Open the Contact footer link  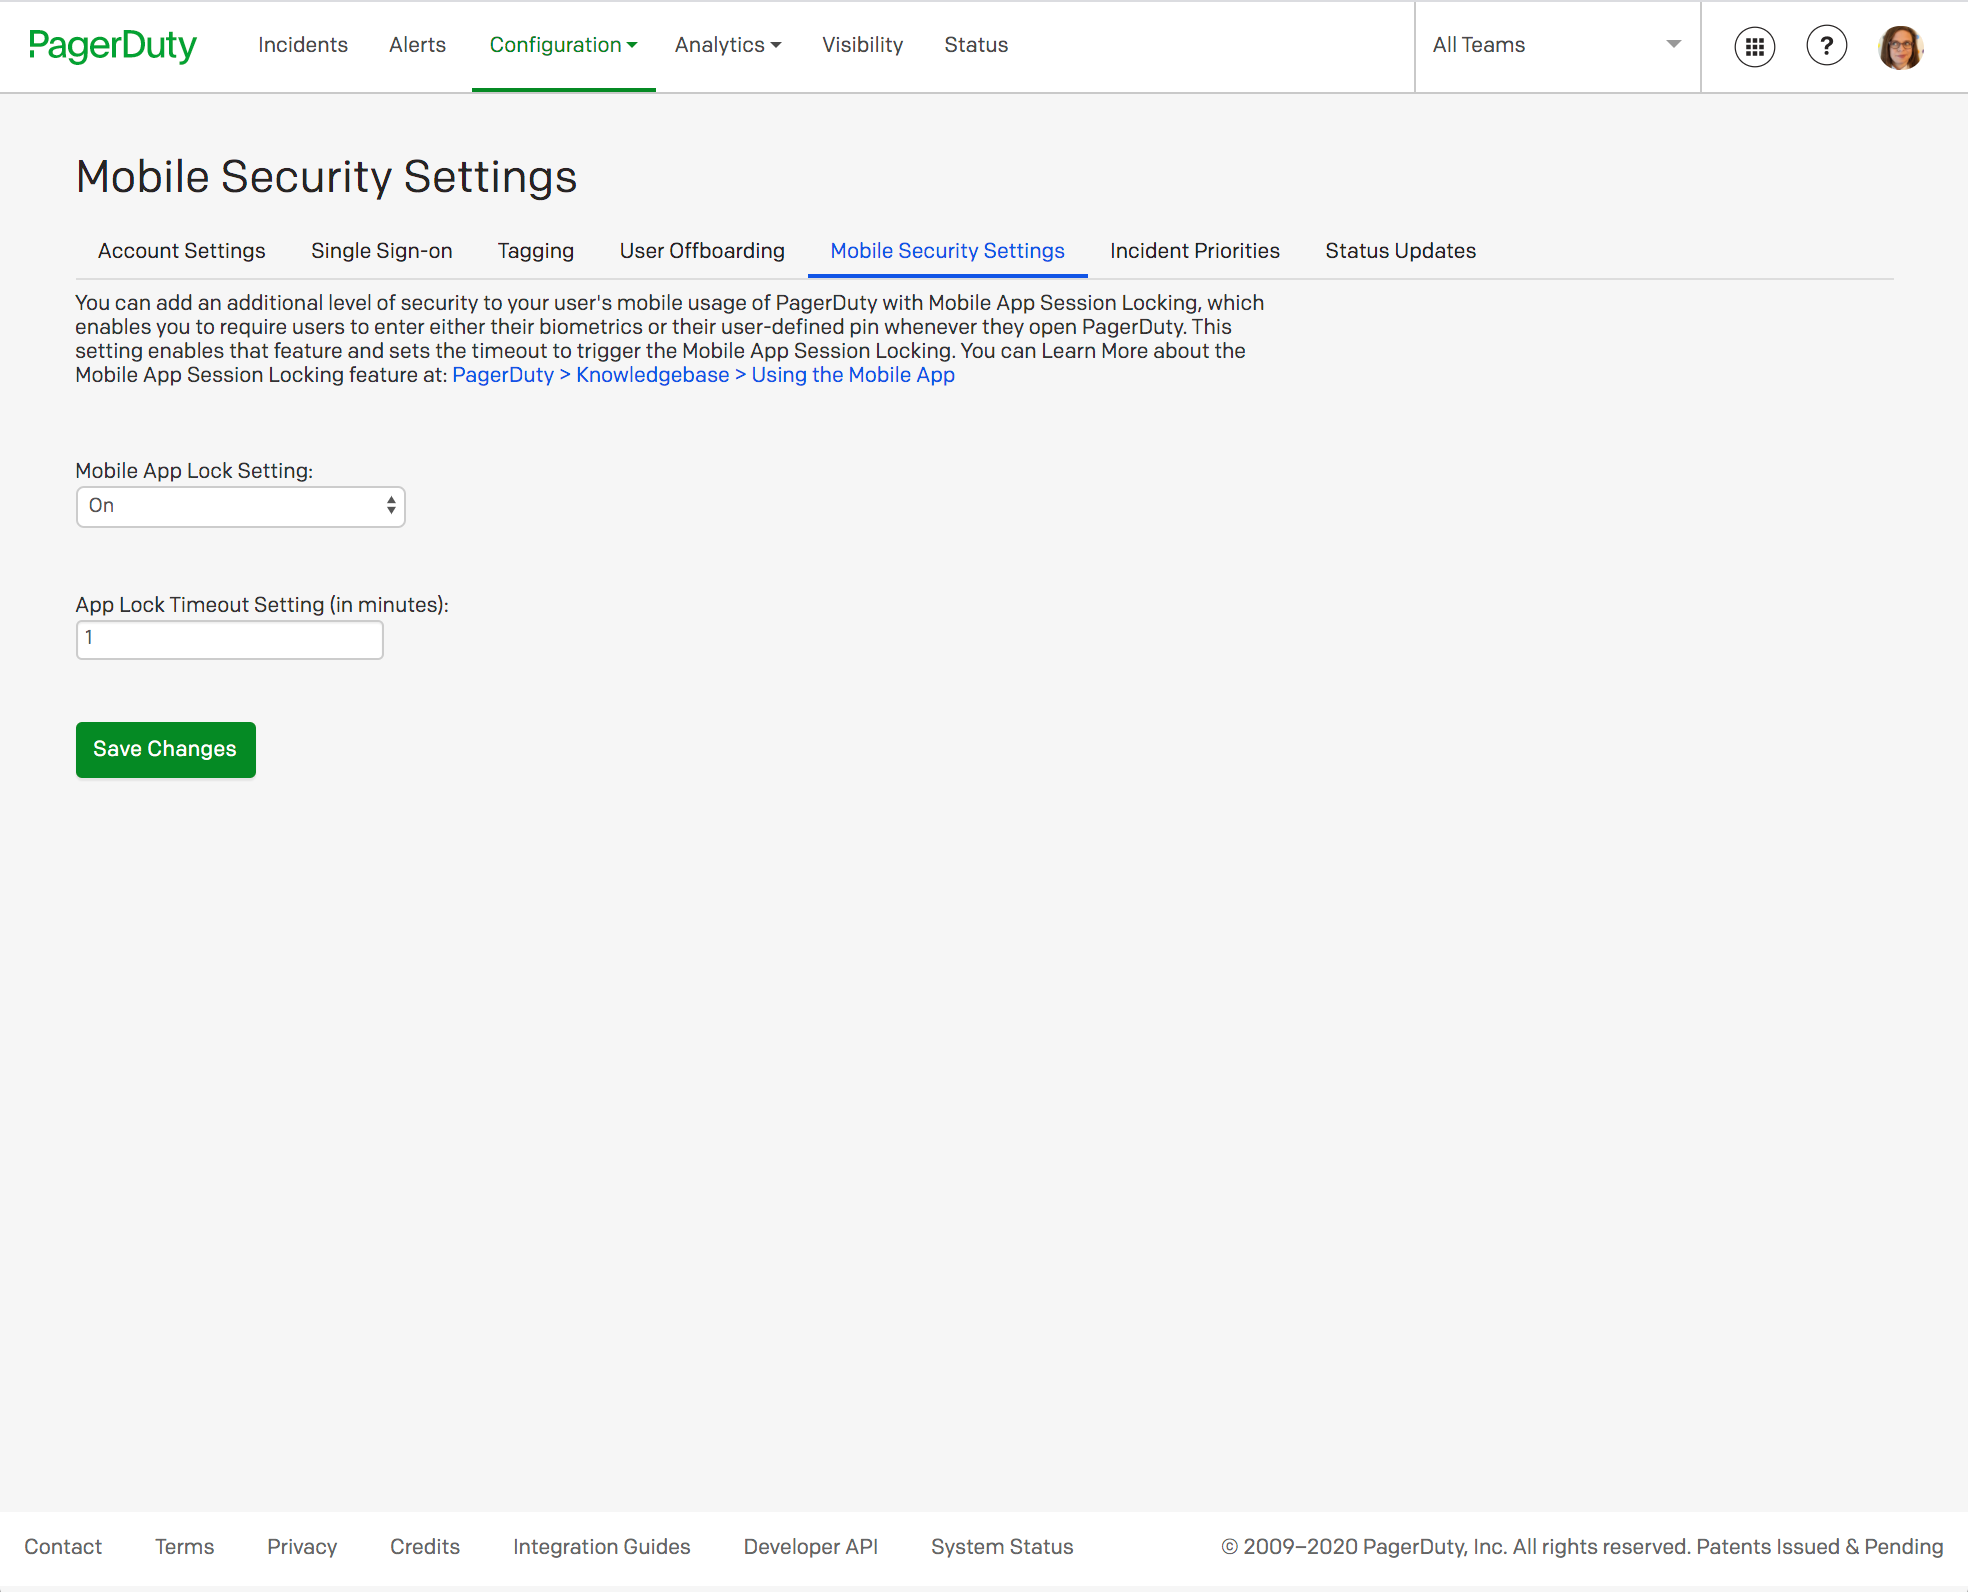pos(63,1546)
